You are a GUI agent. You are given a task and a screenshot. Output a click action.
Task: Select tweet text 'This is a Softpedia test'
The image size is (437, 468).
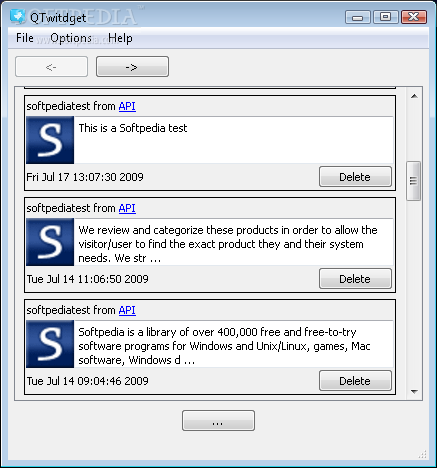click(133, 128)
